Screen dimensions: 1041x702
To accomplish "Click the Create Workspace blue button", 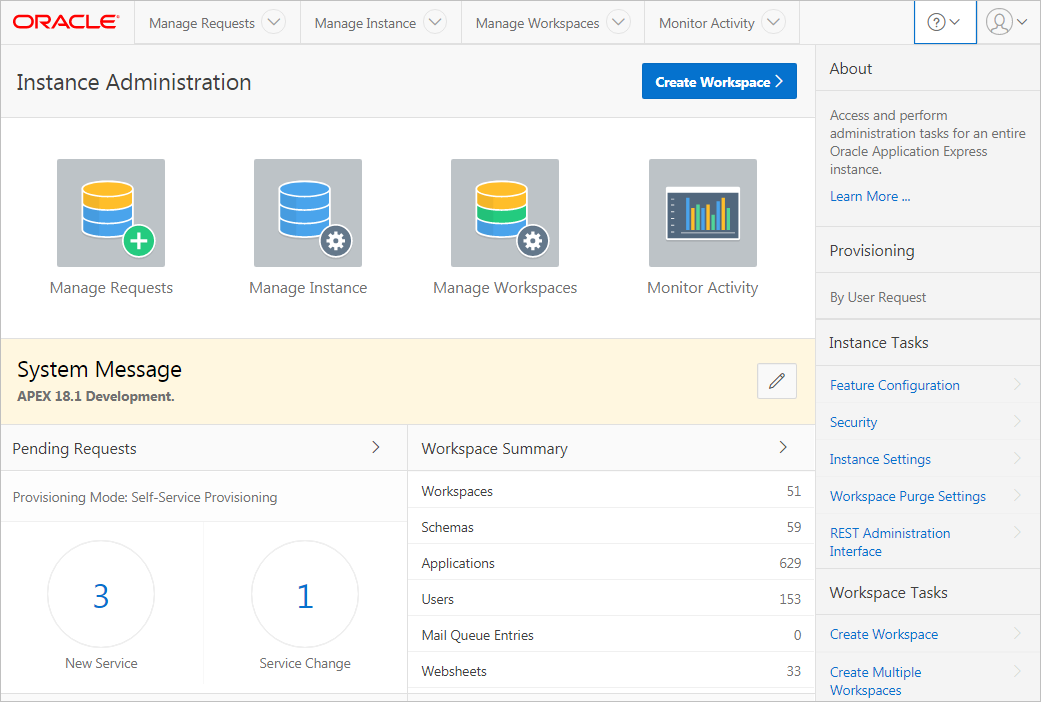I will point(719,82).
